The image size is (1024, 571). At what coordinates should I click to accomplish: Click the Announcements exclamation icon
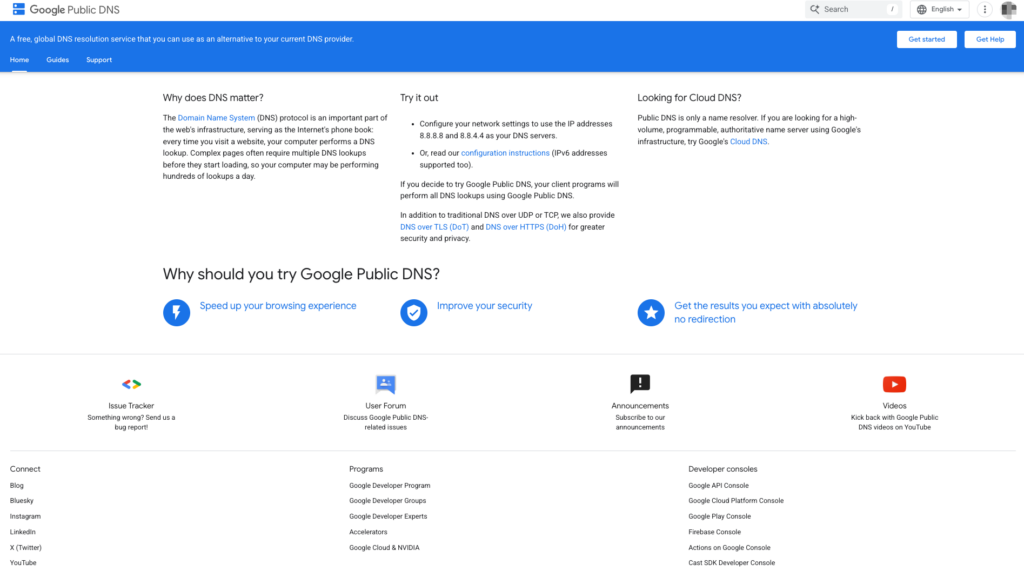point(640,383)
